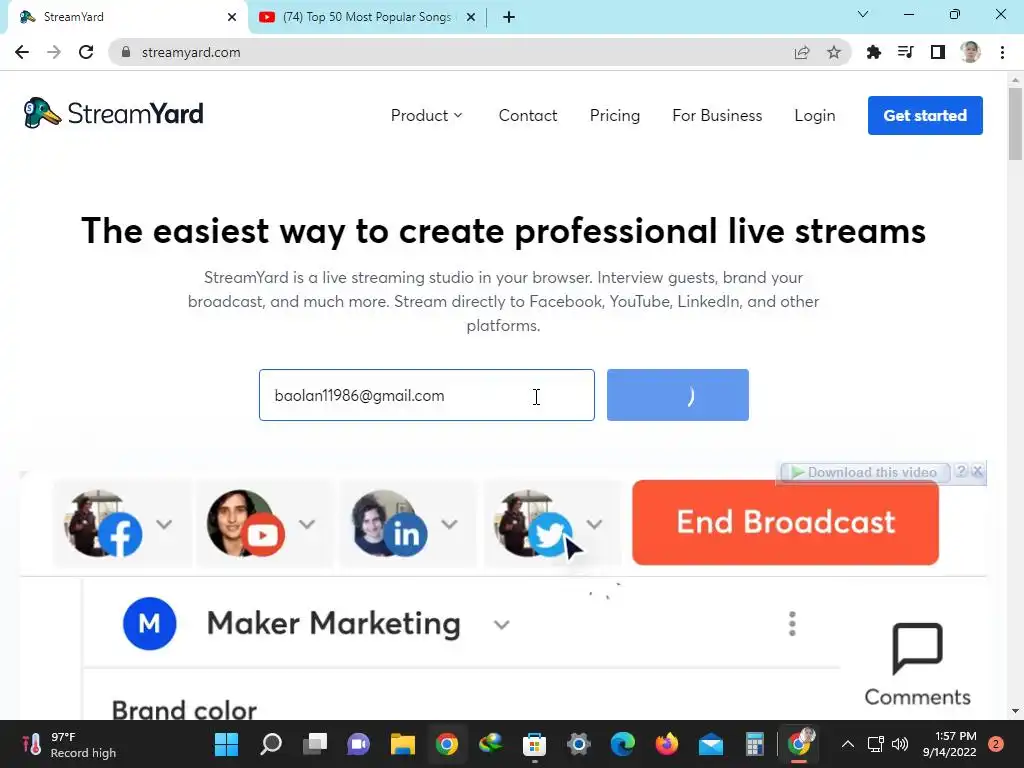Click the Facebook destination avatar
This screenshot has width=1024, height=768.
click(x=103, y=524)
